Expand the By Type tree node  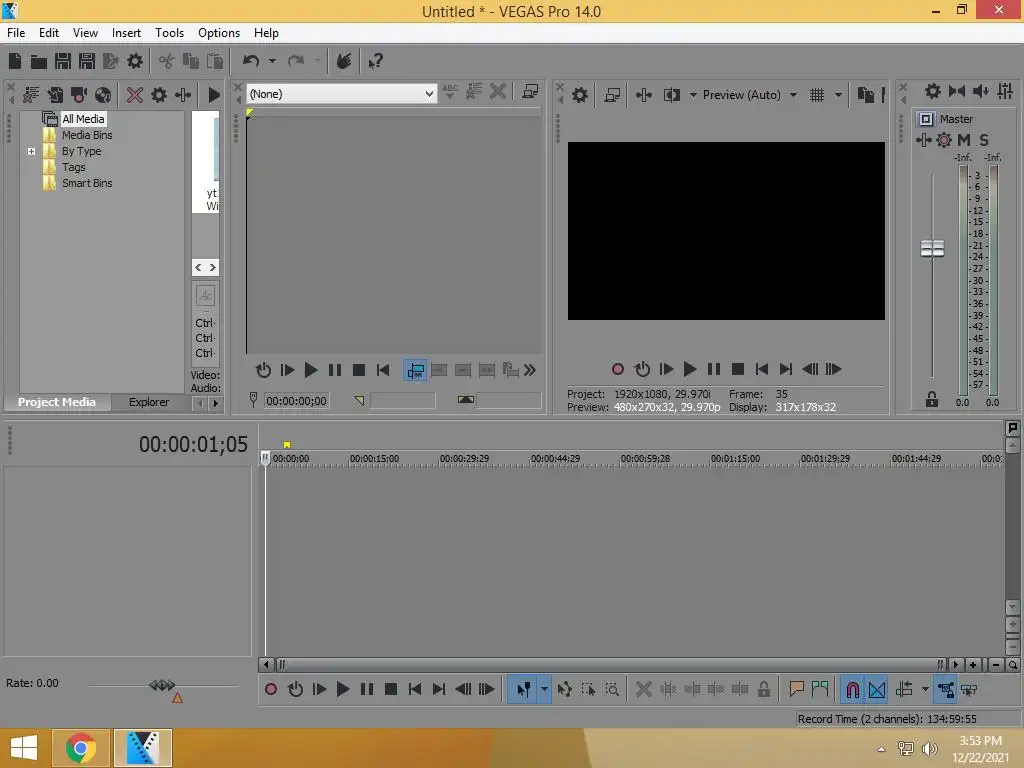[x=31, y=151]
